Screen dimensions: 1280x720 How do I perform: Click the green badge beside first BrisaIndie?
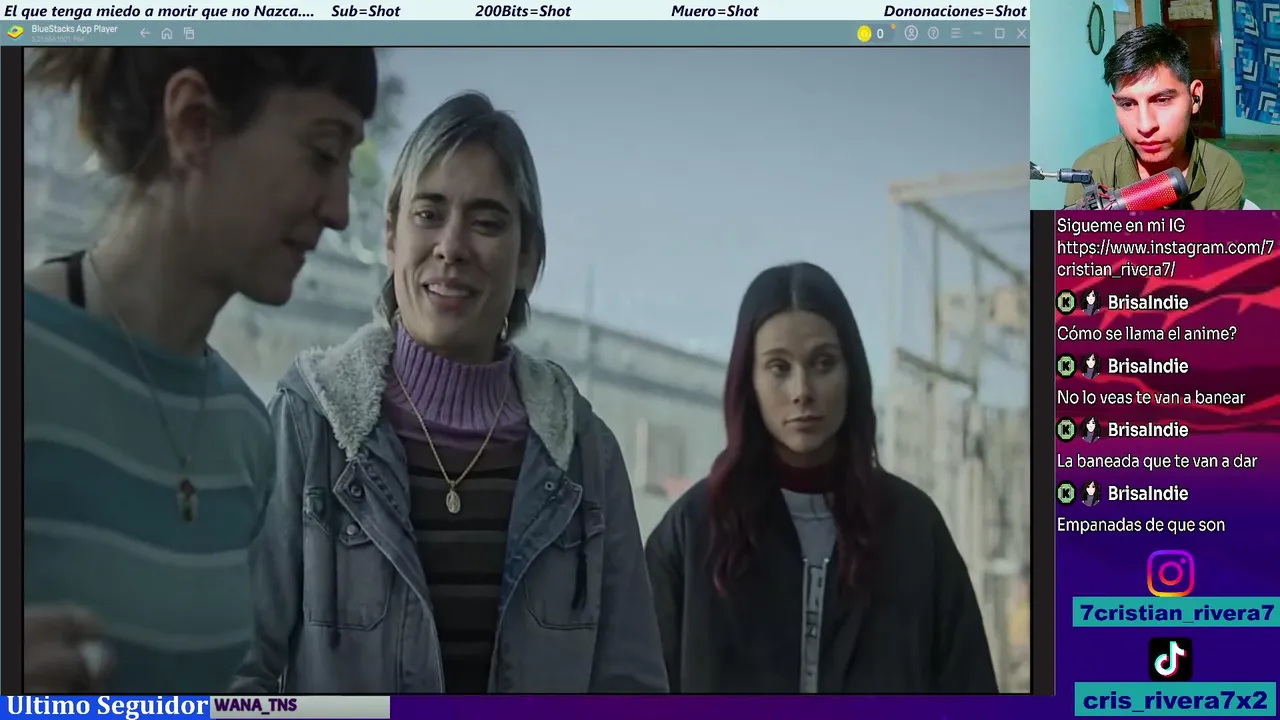click(1066, 302)
